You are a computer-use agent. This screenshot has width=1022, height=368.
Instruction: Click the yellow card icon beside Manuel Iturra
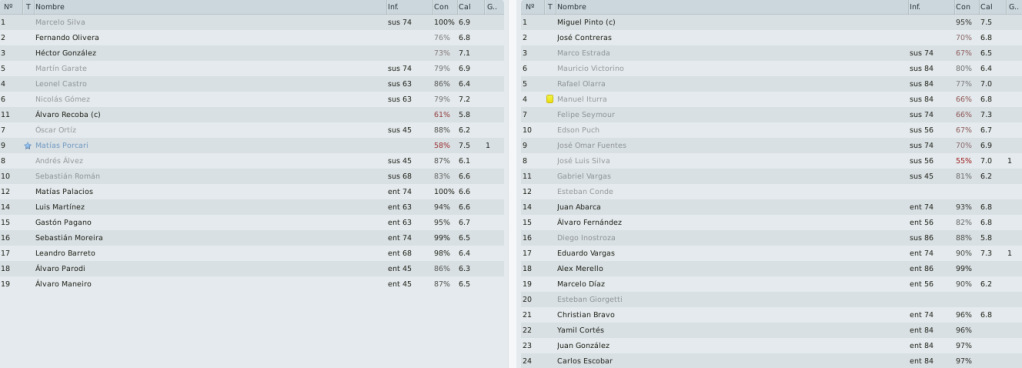pyautogui.click(x=549, y=99)
